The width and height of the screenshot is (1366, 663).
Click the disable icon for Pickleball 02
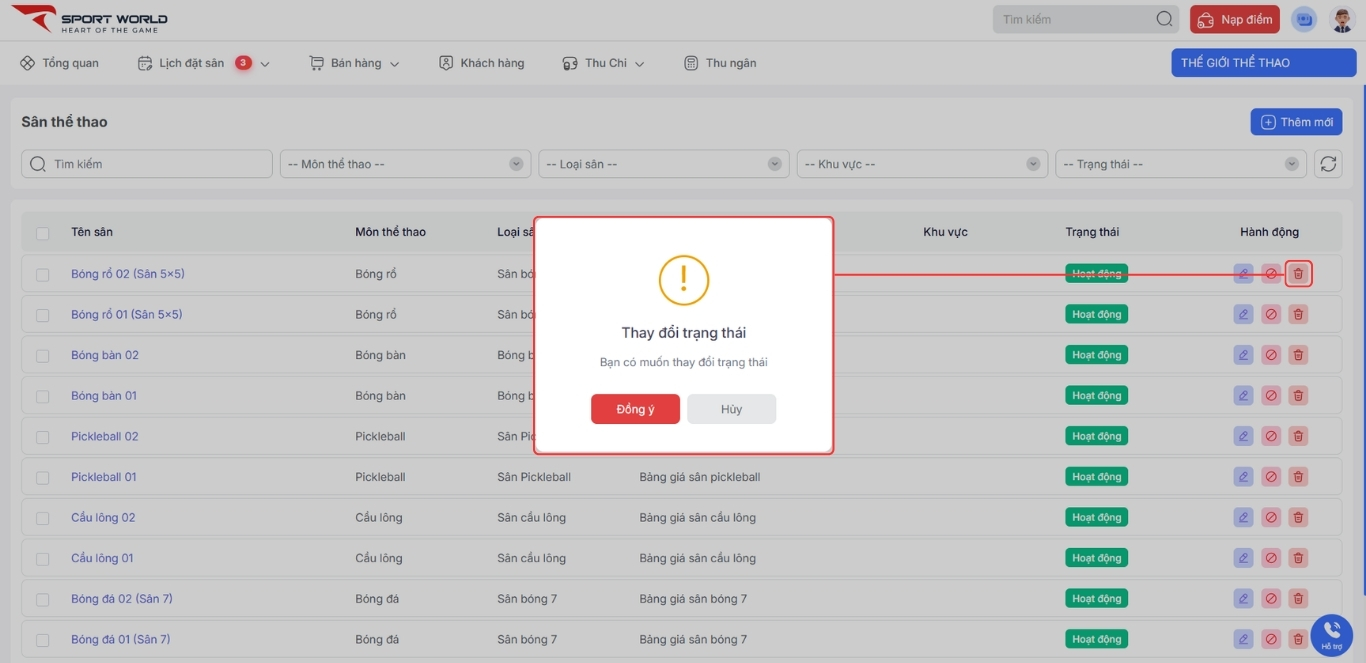pos(1271,436)
